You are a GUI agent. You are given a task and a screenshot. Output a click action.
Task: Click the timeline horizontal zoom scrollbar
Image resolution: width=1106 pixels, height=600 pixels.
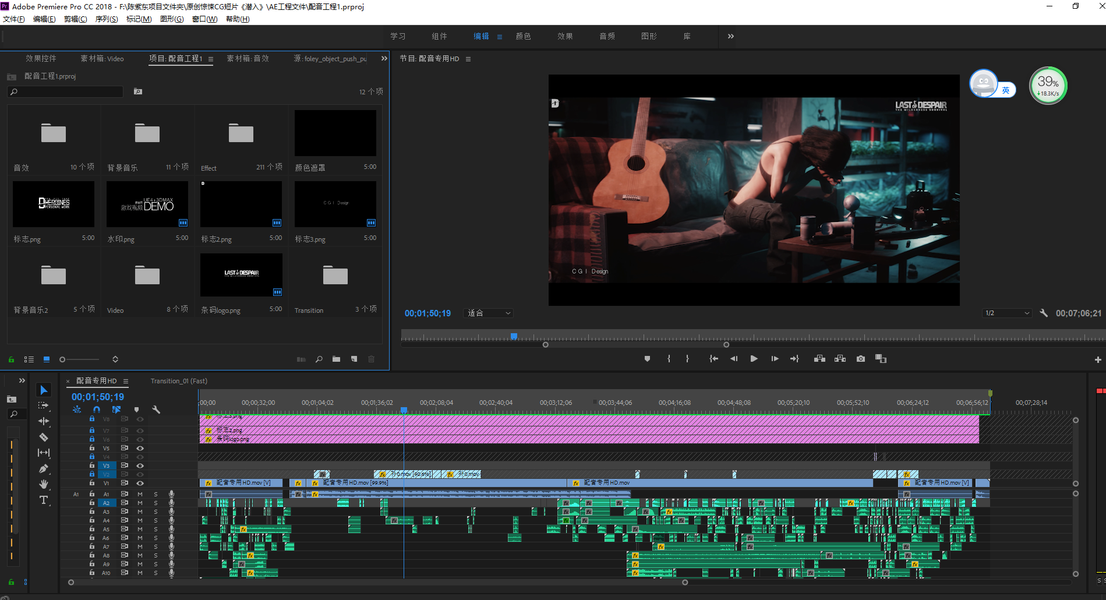(377, 582)
